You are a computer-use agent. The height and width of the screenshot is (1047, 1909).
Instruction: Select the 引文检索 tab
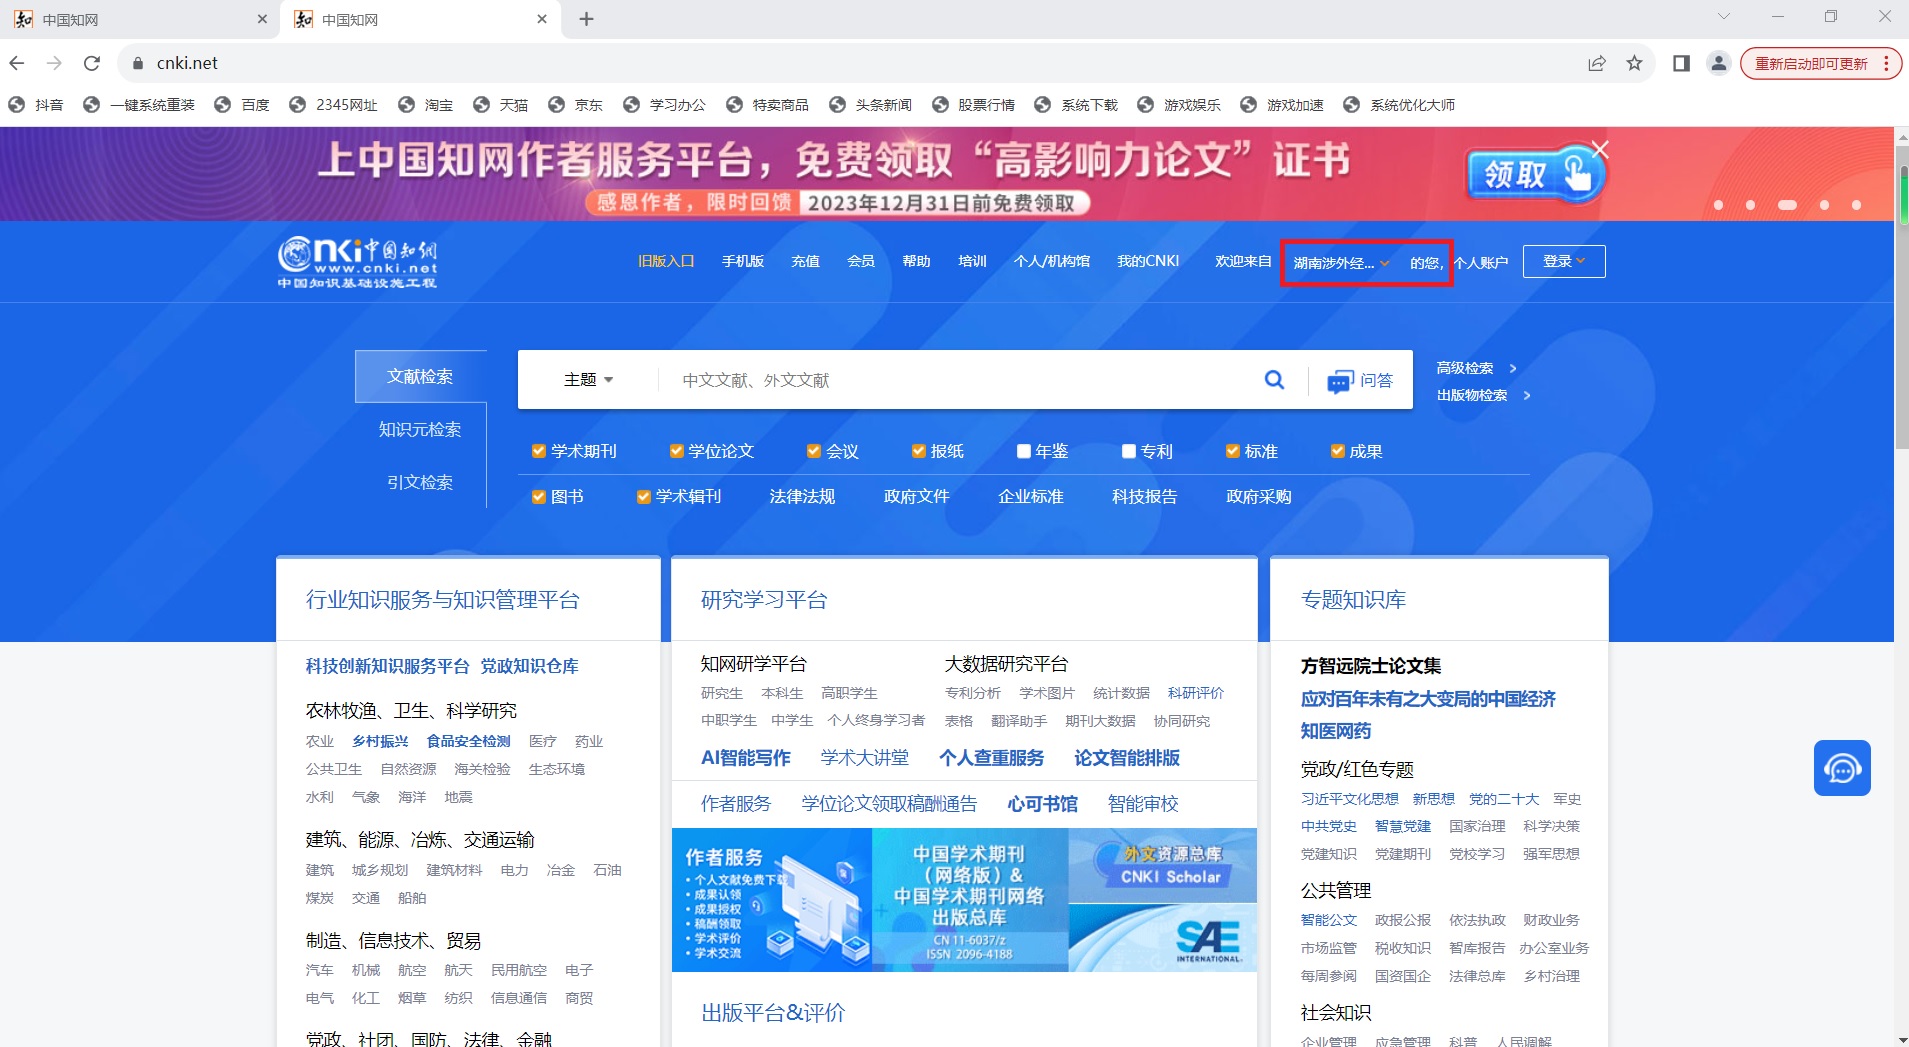420,482
